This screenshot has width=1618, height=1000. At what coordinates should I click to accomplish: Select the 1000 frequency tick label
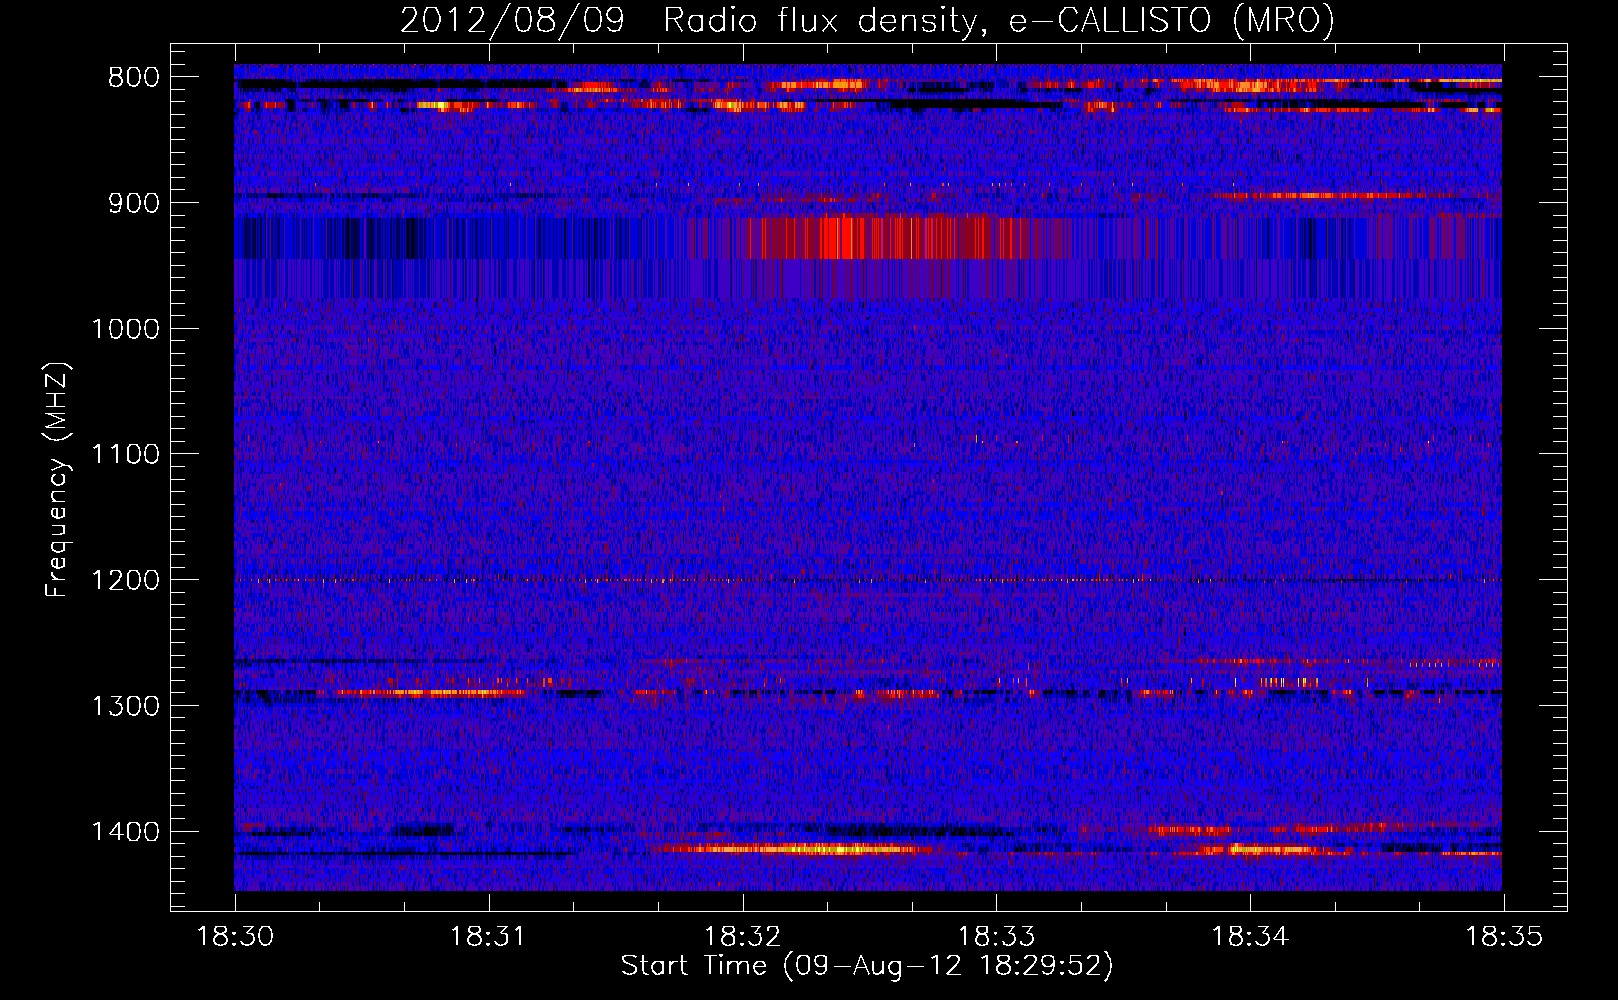tap(125, 329)
